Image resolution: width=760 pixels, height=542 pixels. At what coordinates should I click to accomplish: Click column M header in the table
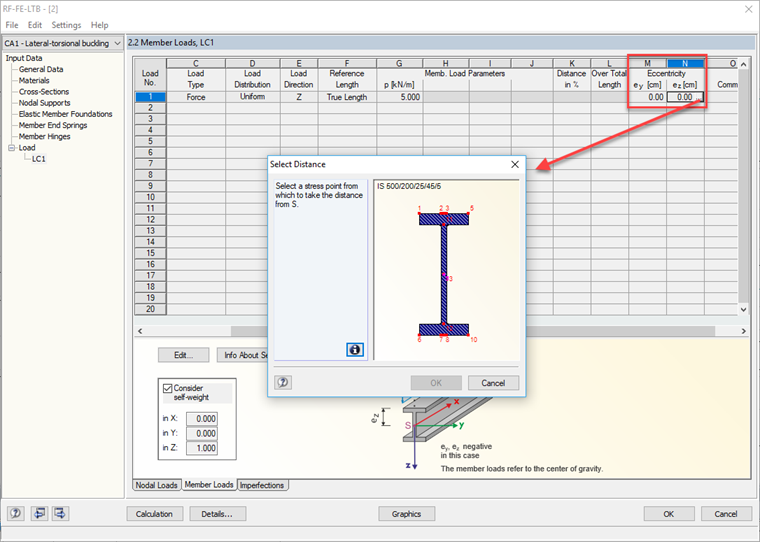[648, 64]
